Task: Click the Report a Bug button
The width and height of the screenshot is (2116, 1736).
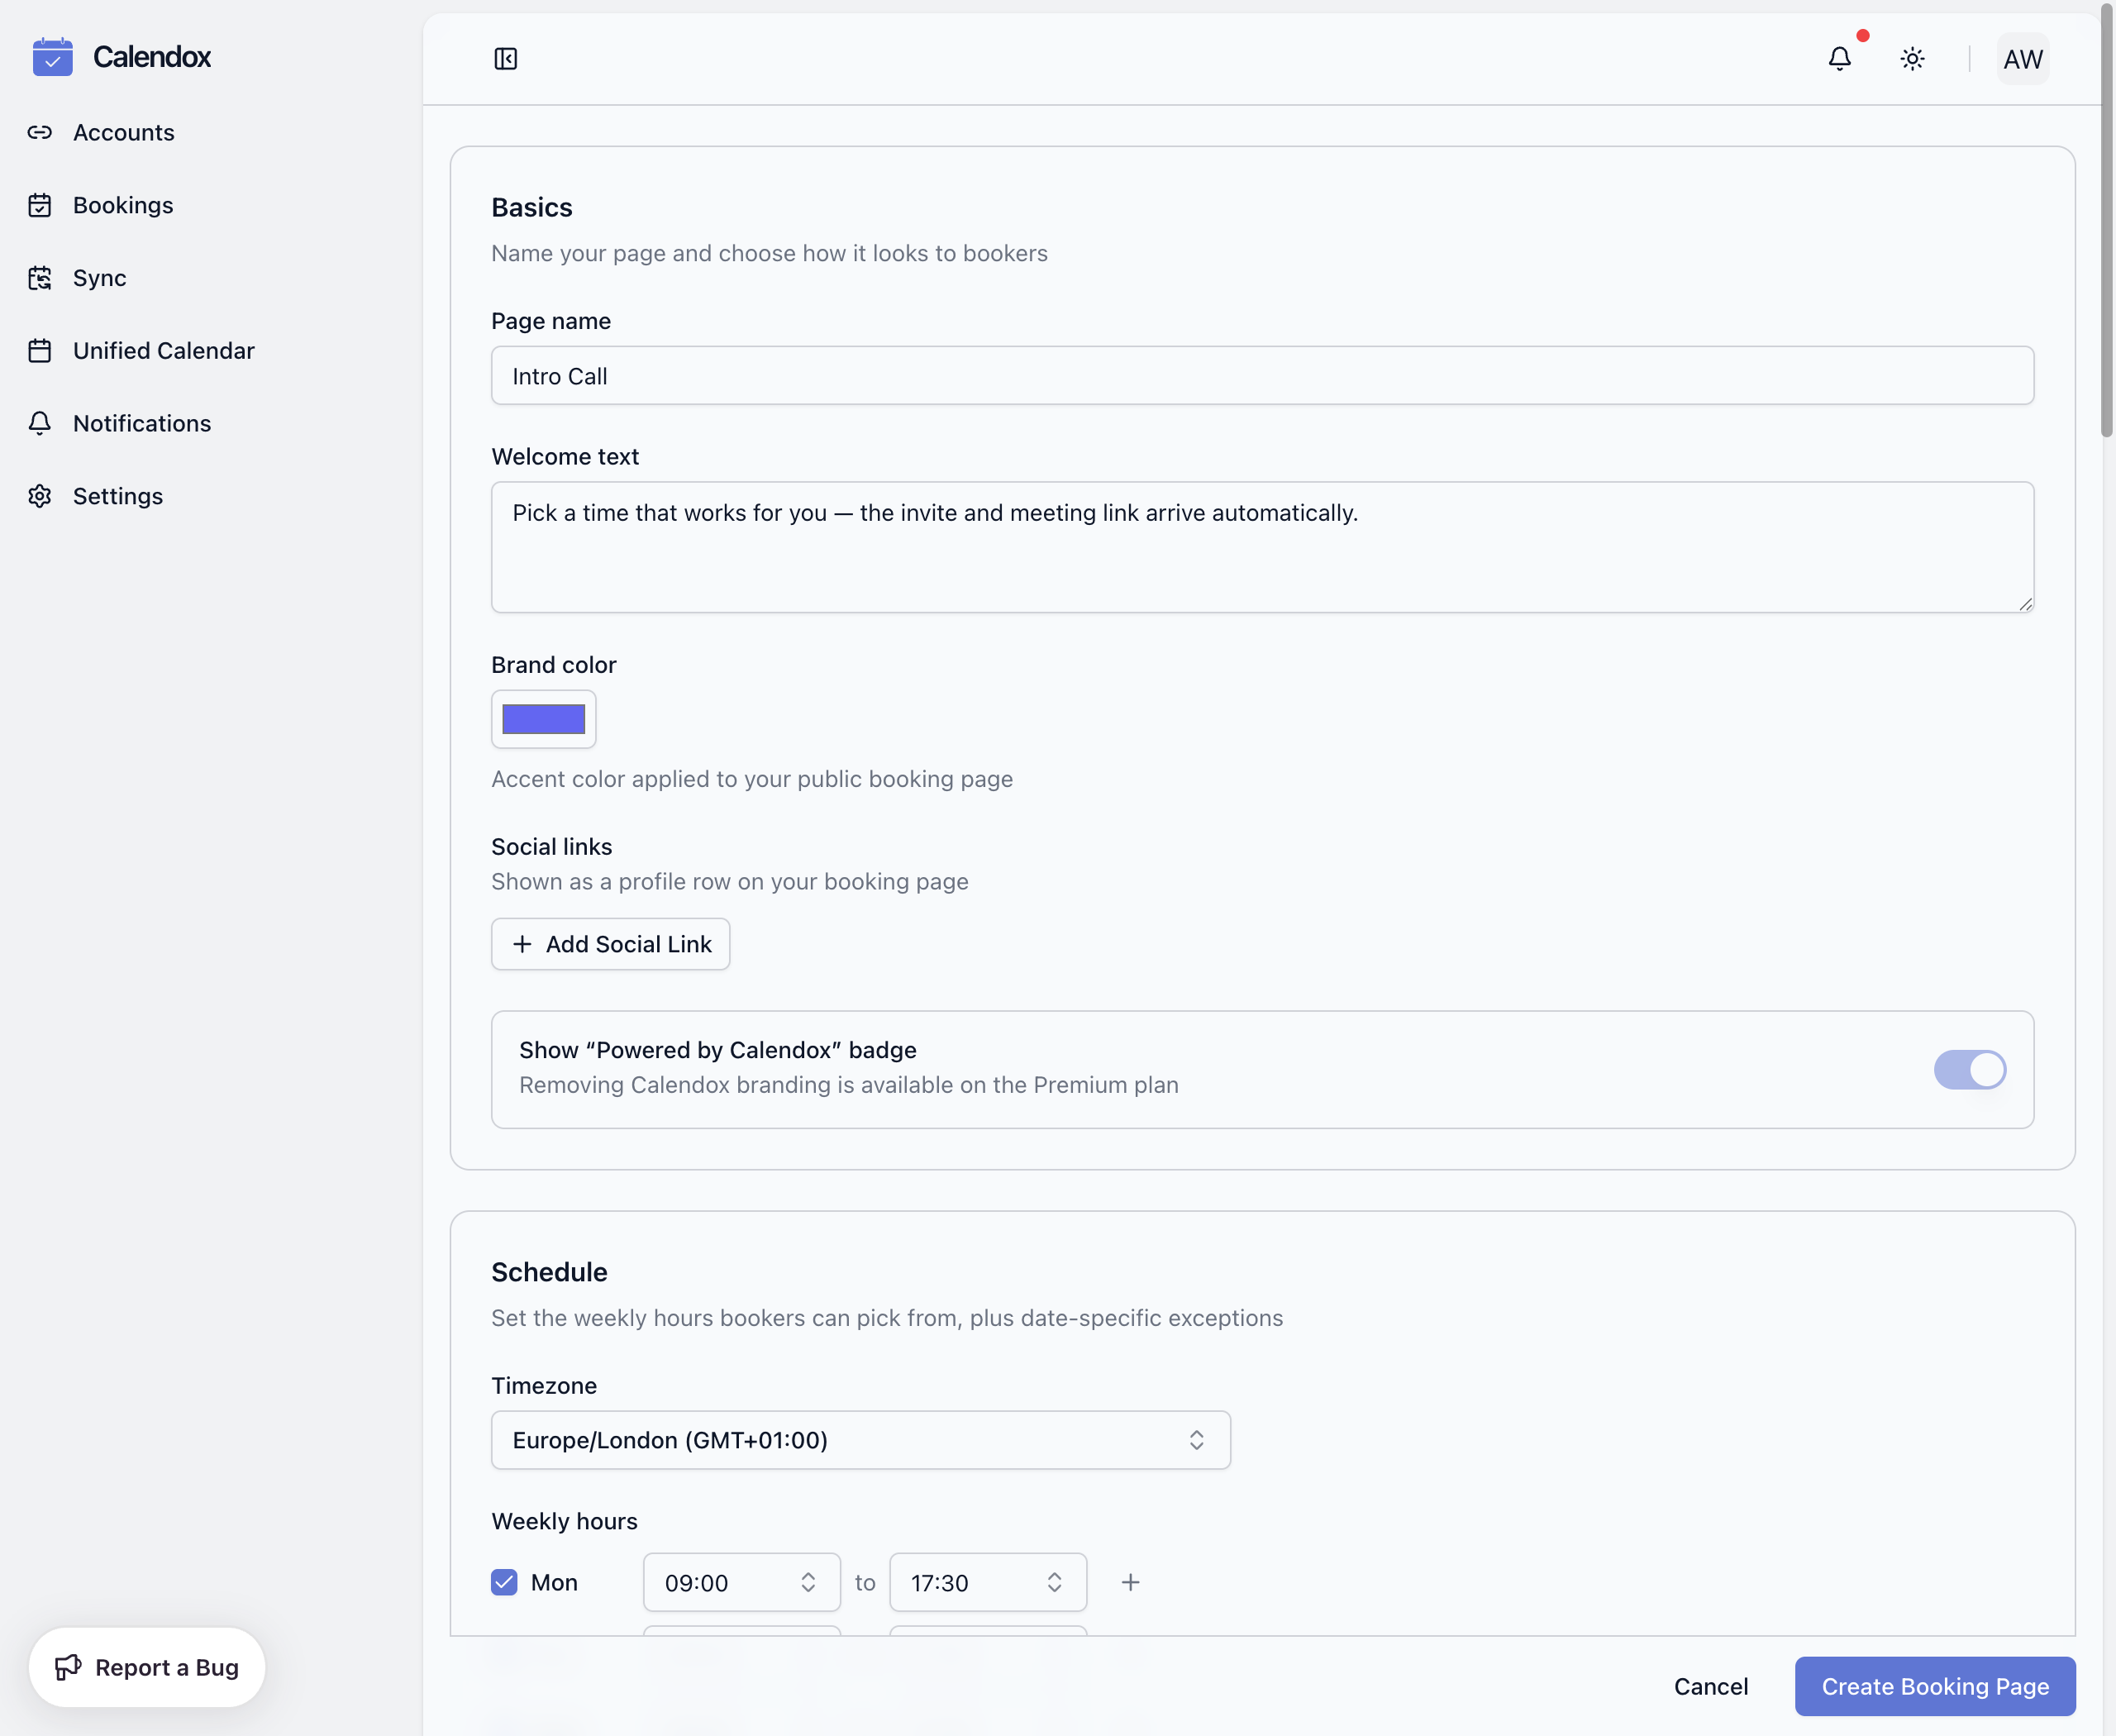Action: coord(147,1667)
